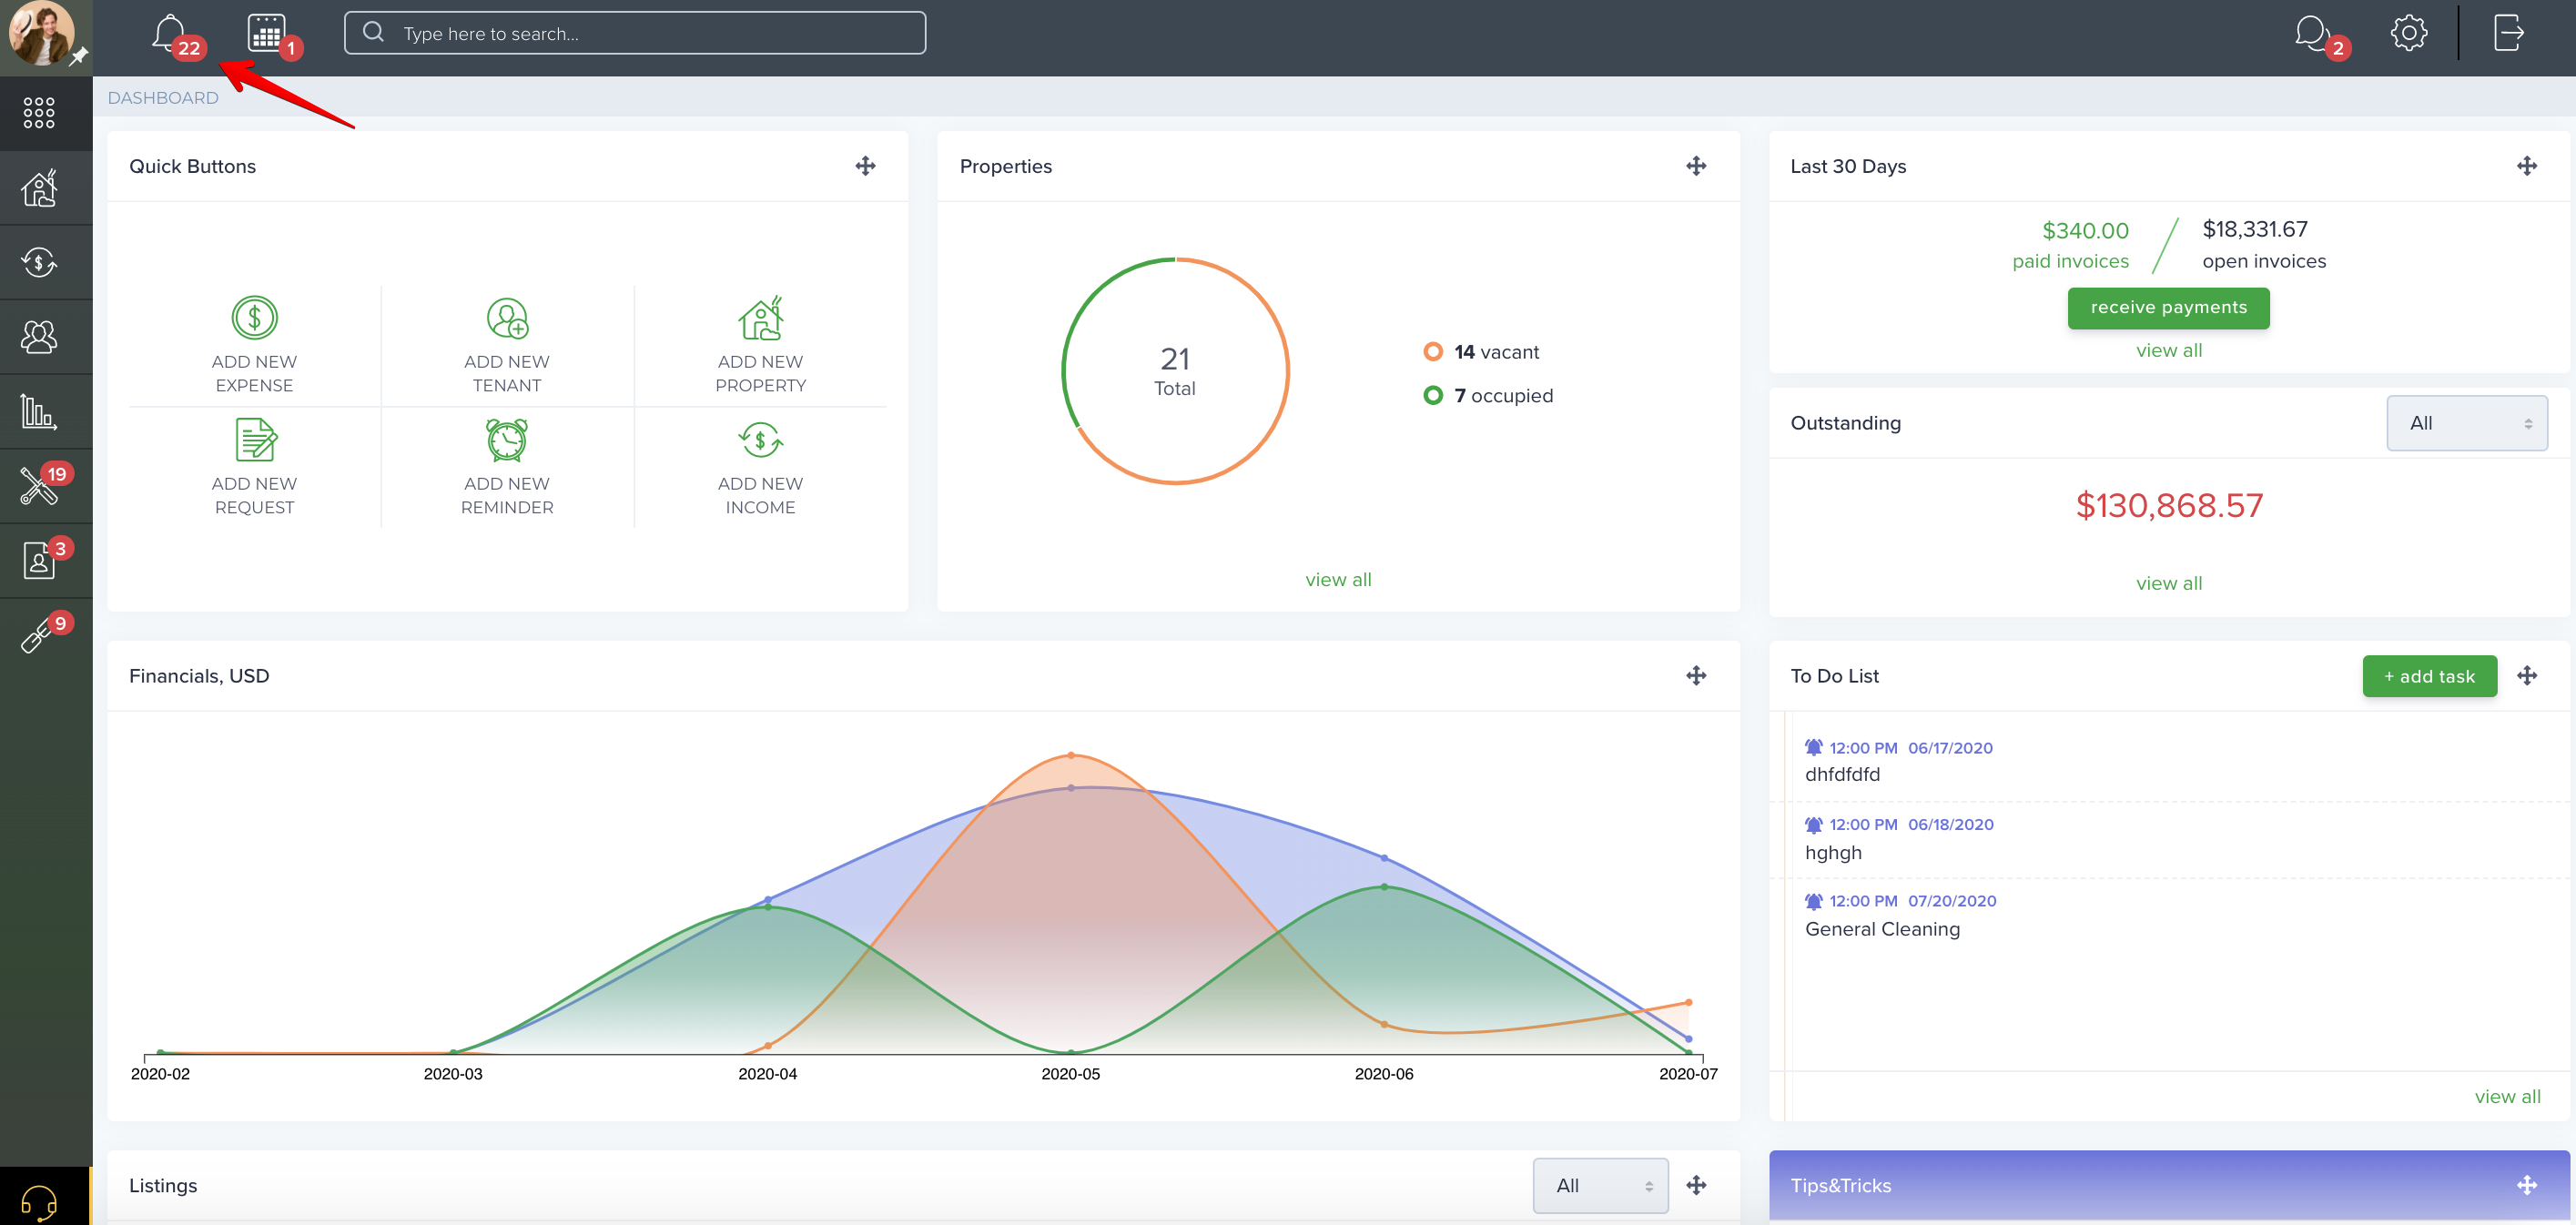This screenshot has width=2576, height=1225.
Task: Open the settings gear icon
Action: [2408, 33]
